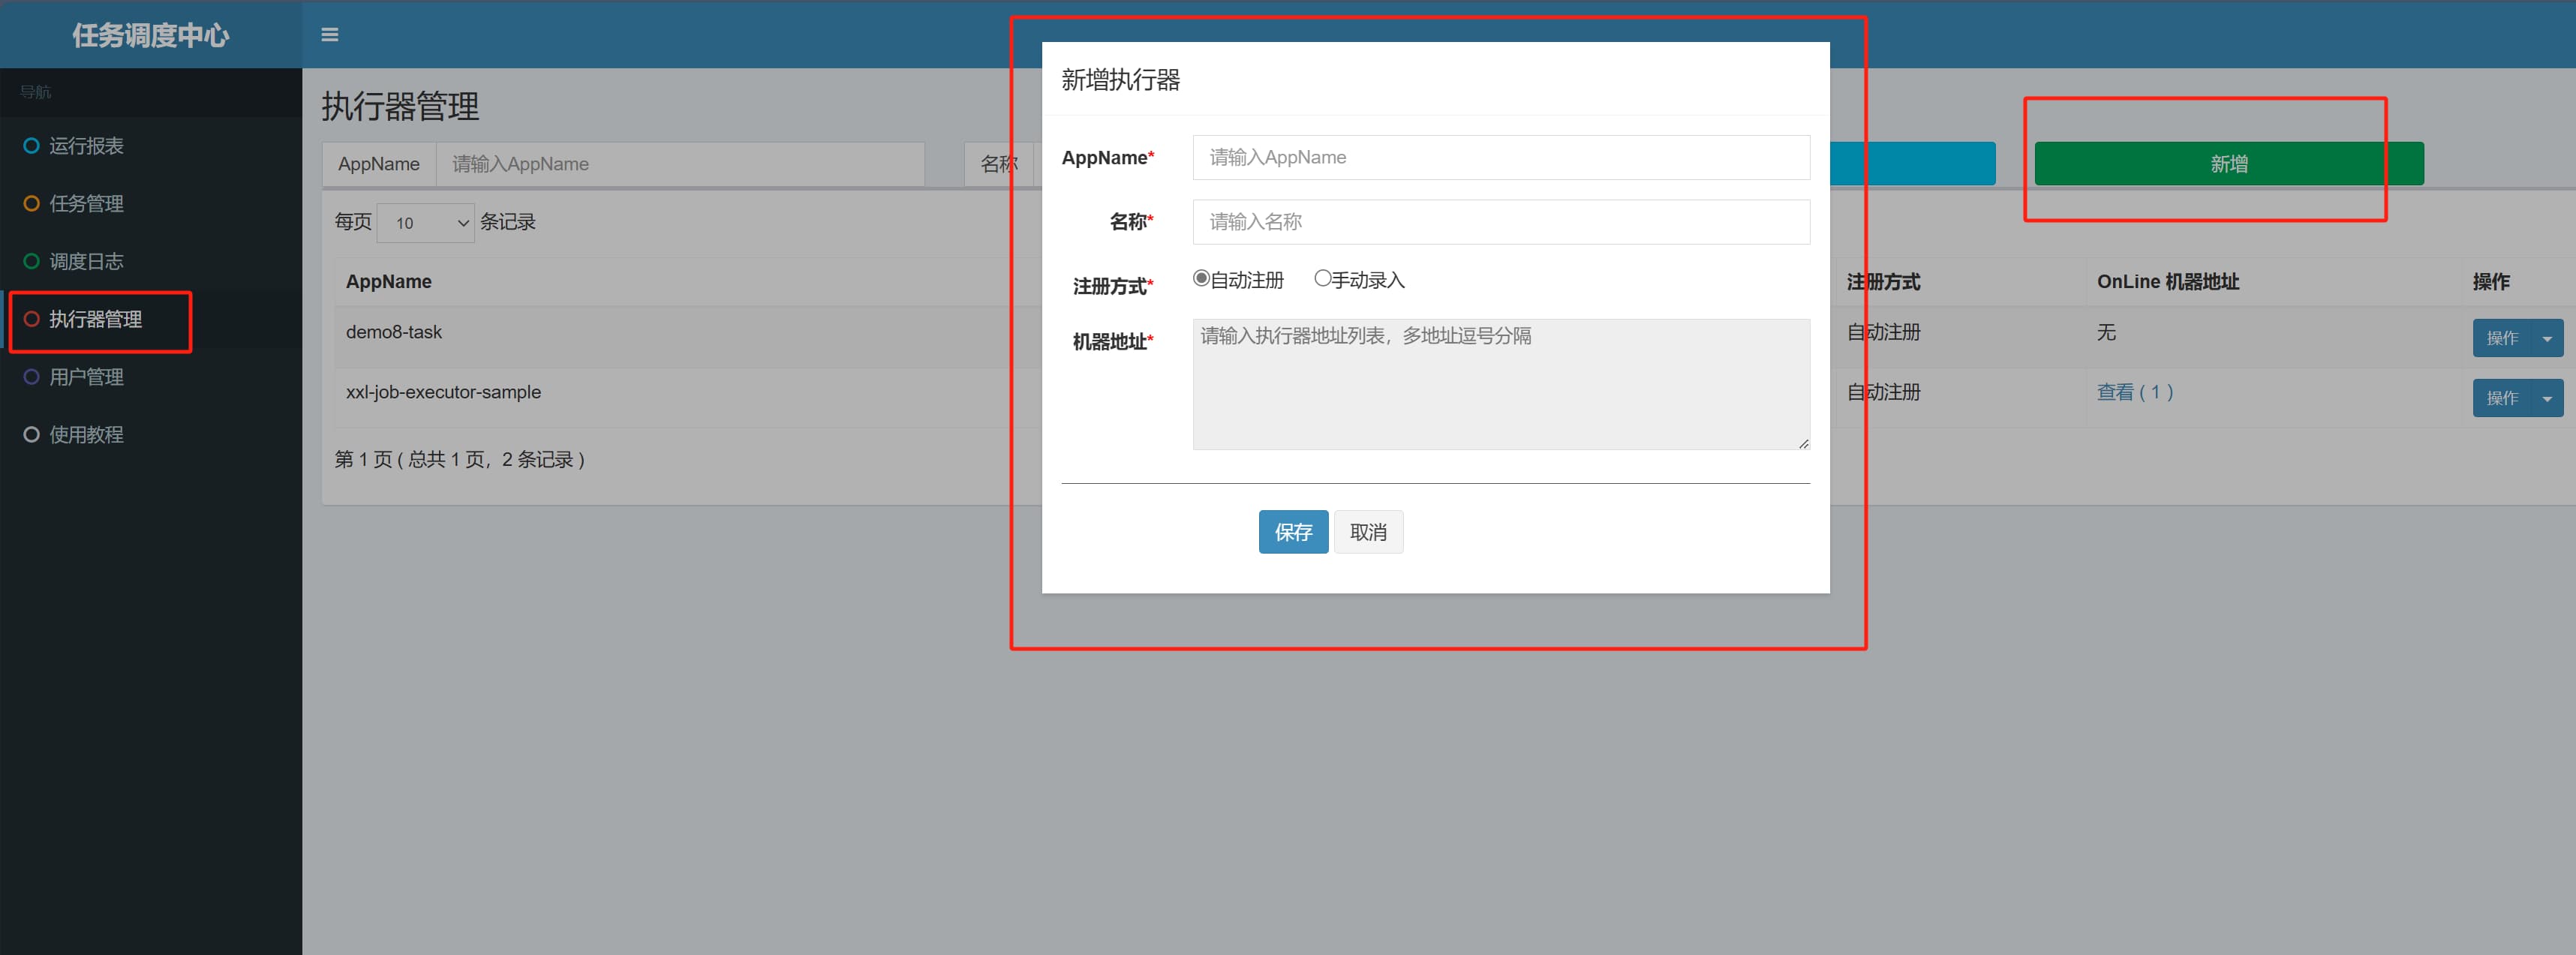Click the 执行器管理 red circle icon
The height and width of the screenshot is (955, 2576).
click(x=31, y=319)
